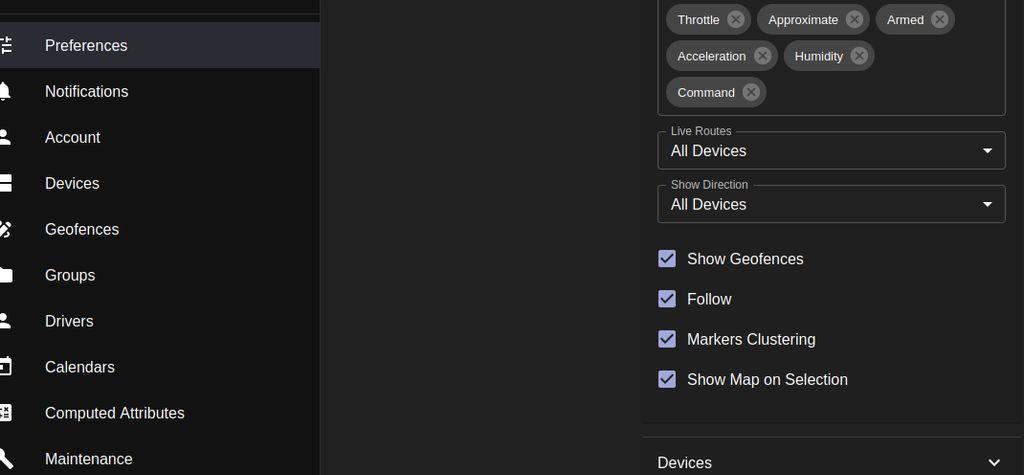Toggle the Follow checkbox
The width and height of the screenshot is (1024, 475).
(x=667, y=299)
